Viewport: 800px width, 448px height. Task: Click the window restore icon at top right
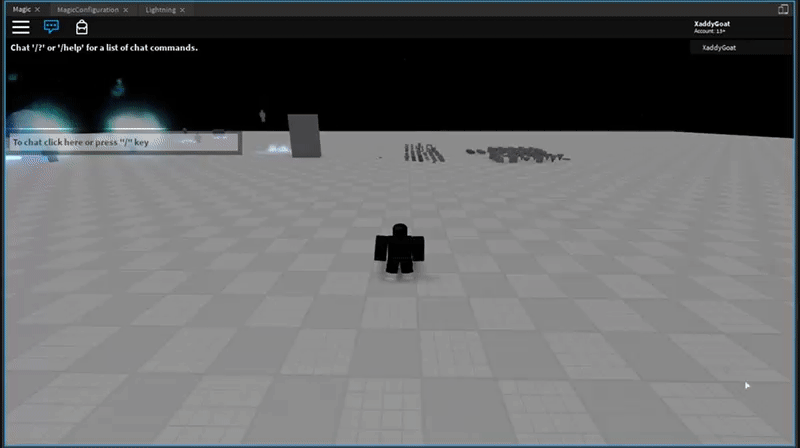click(x=783, y=9)
